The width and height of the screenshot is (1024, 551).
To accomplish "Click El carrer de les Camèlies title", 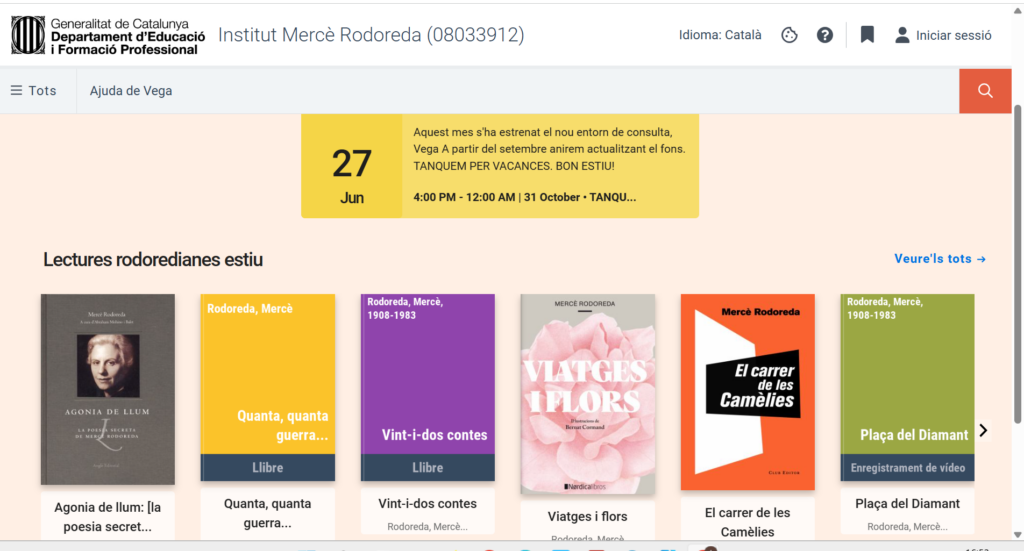I will pyautogui.click(x=748, y=522).
